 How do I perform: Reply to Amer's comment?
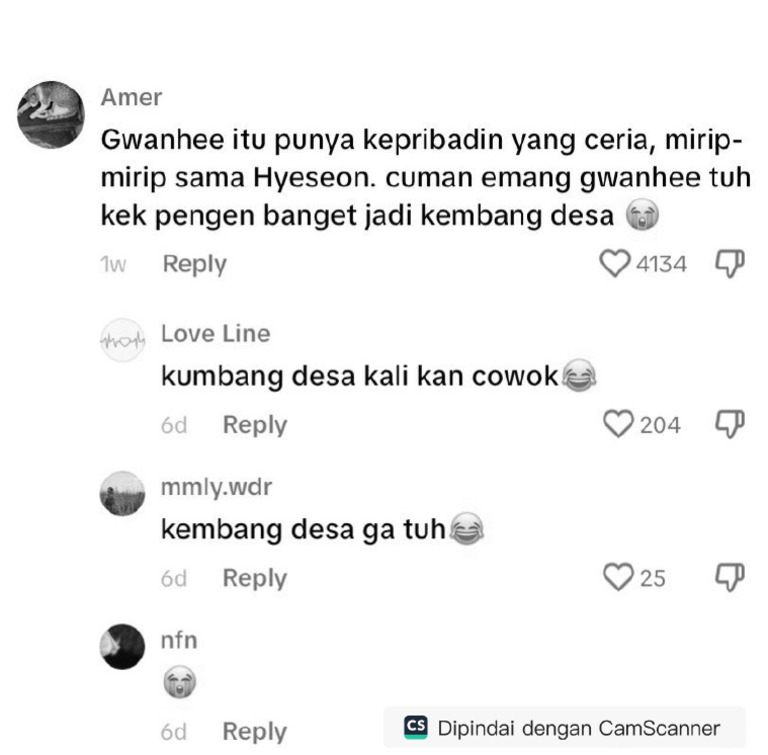tap(194, 265)
